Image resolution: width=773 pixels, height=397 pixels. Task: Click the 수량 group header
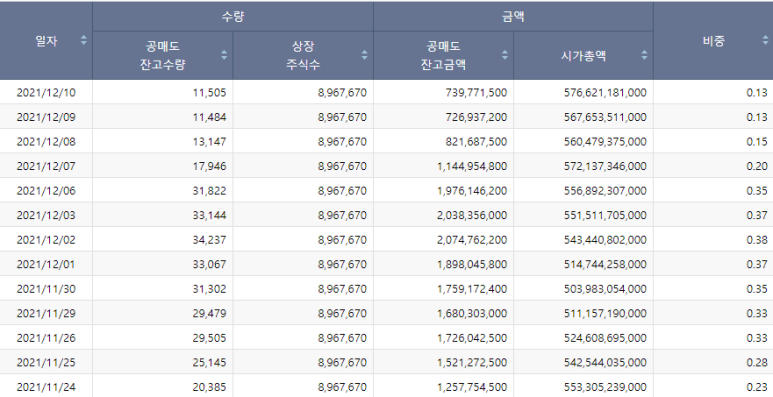click(x=233, y=16)
